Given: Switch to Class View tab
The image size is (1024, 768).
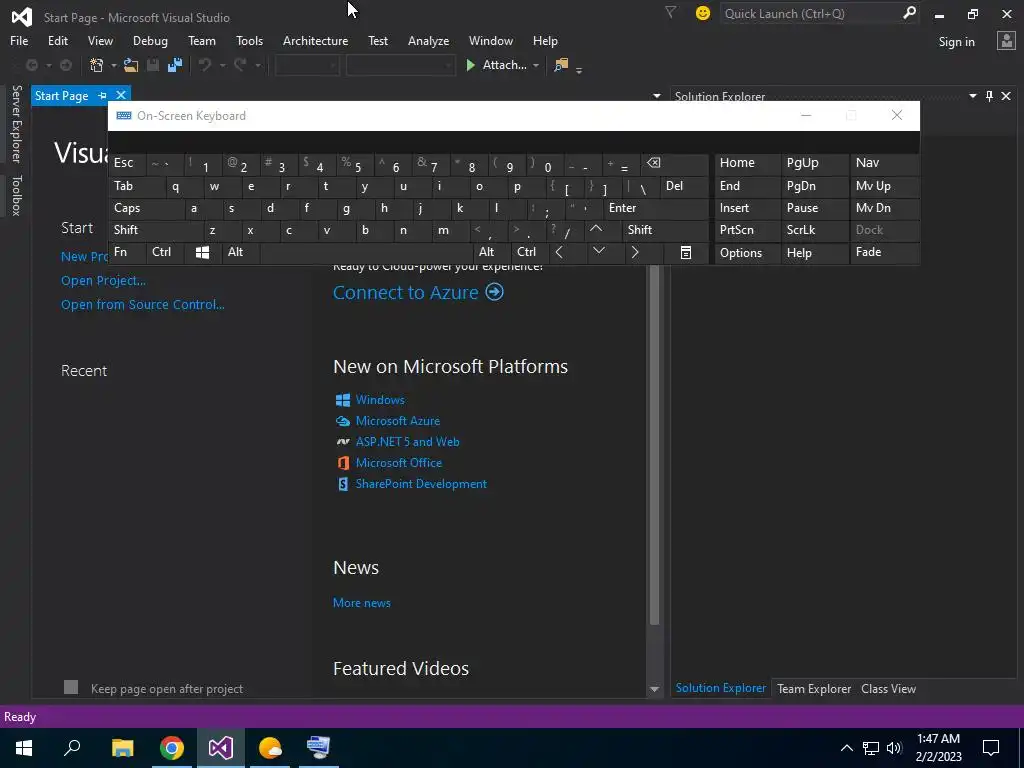Looking at the screenshot, I should coord(888,688).
